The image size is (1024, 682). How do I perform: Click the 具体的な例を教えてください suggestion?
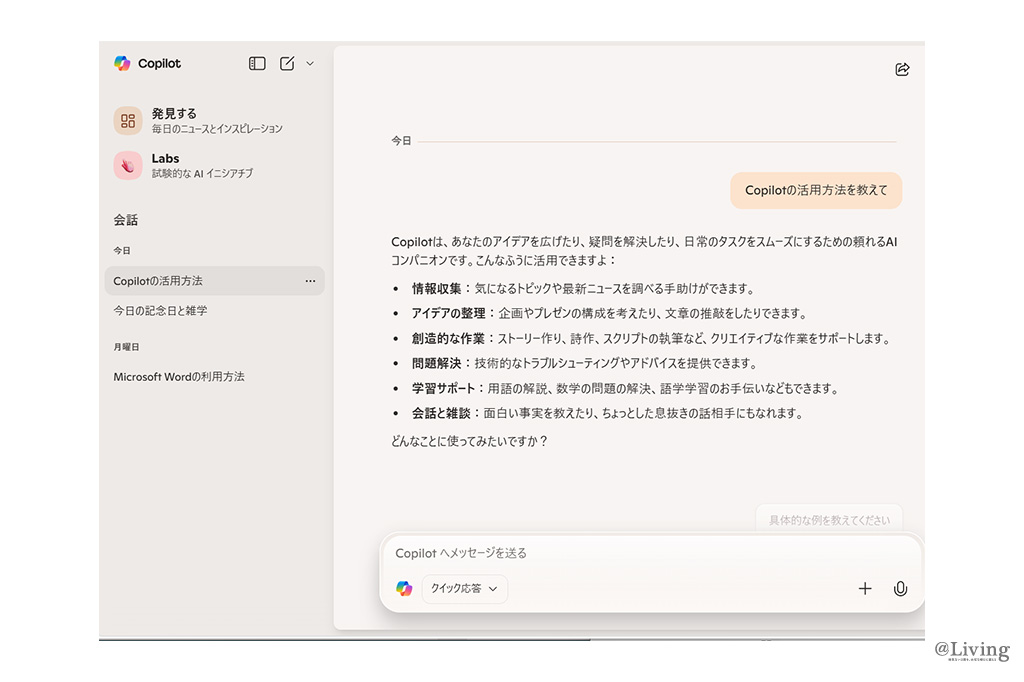click(828, 519)
